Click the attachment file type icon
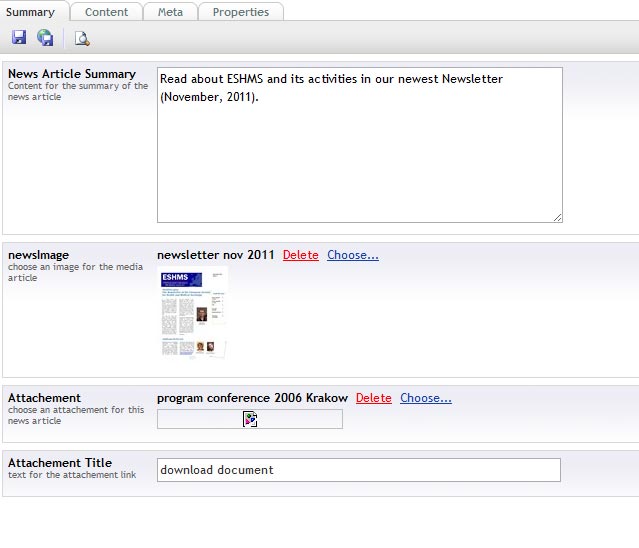 250,420
